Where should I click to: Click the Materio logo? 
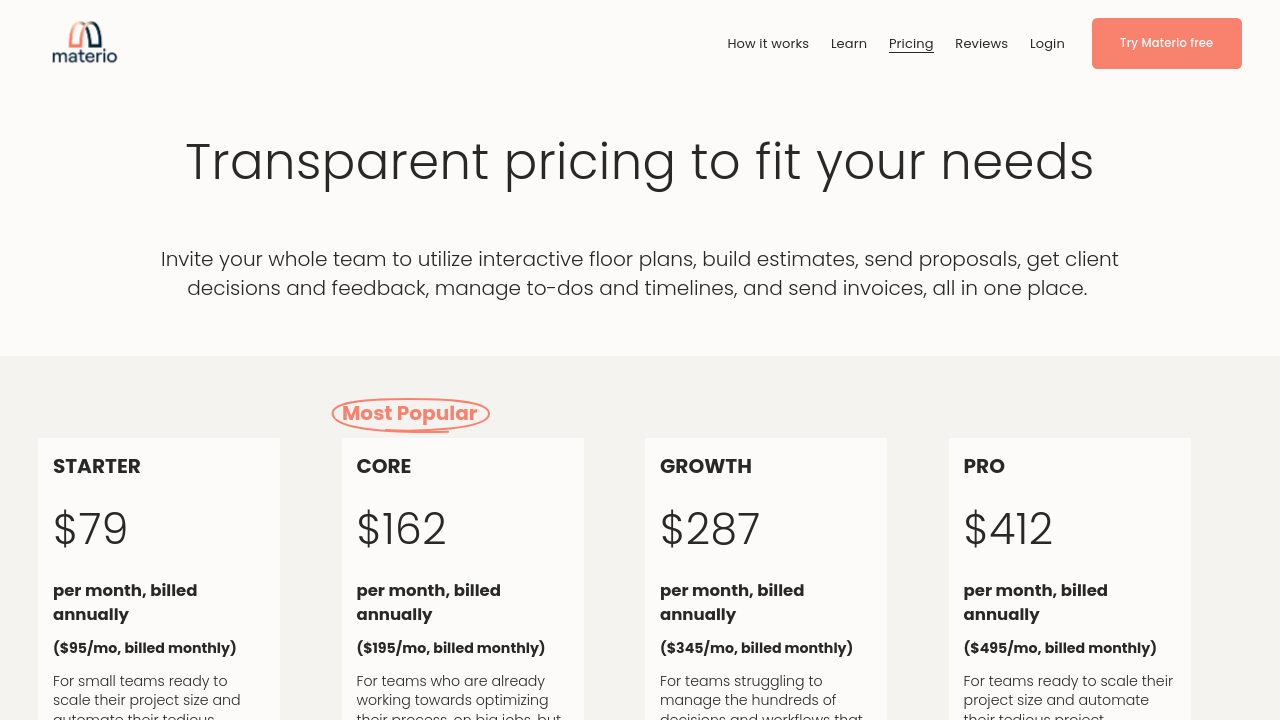click(85, 43)
